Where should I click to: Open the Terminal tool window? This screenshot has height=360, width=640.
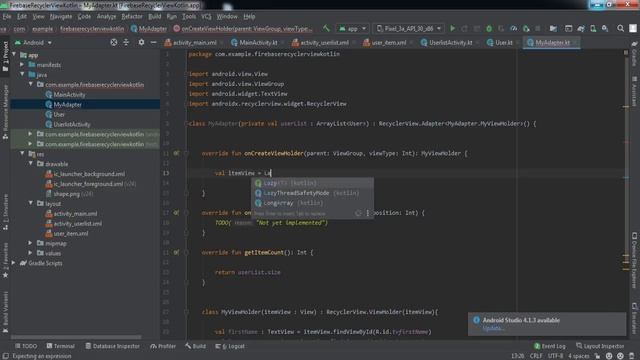point(60,346)
